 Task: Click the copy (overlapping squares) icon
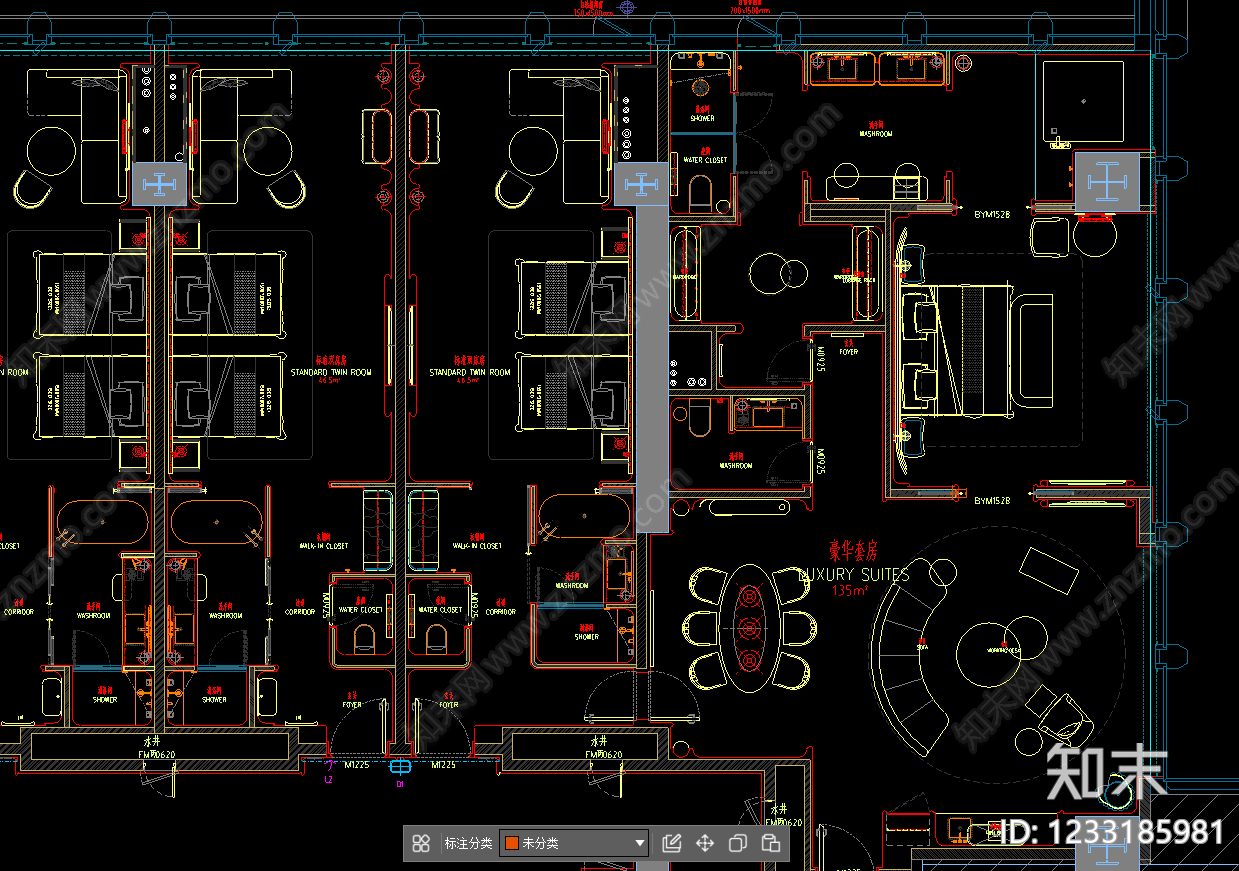(x=738, y=843)
